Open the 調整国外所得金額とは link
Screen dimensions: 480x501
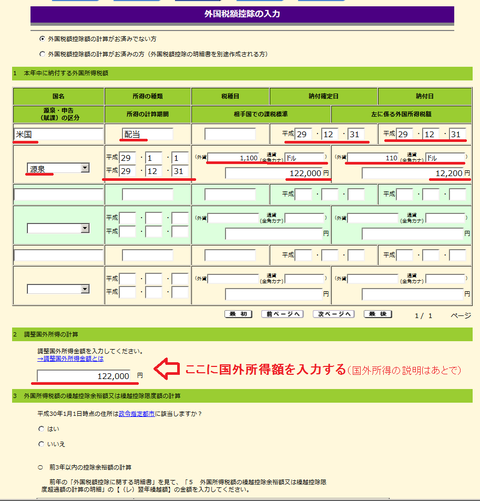70,359
